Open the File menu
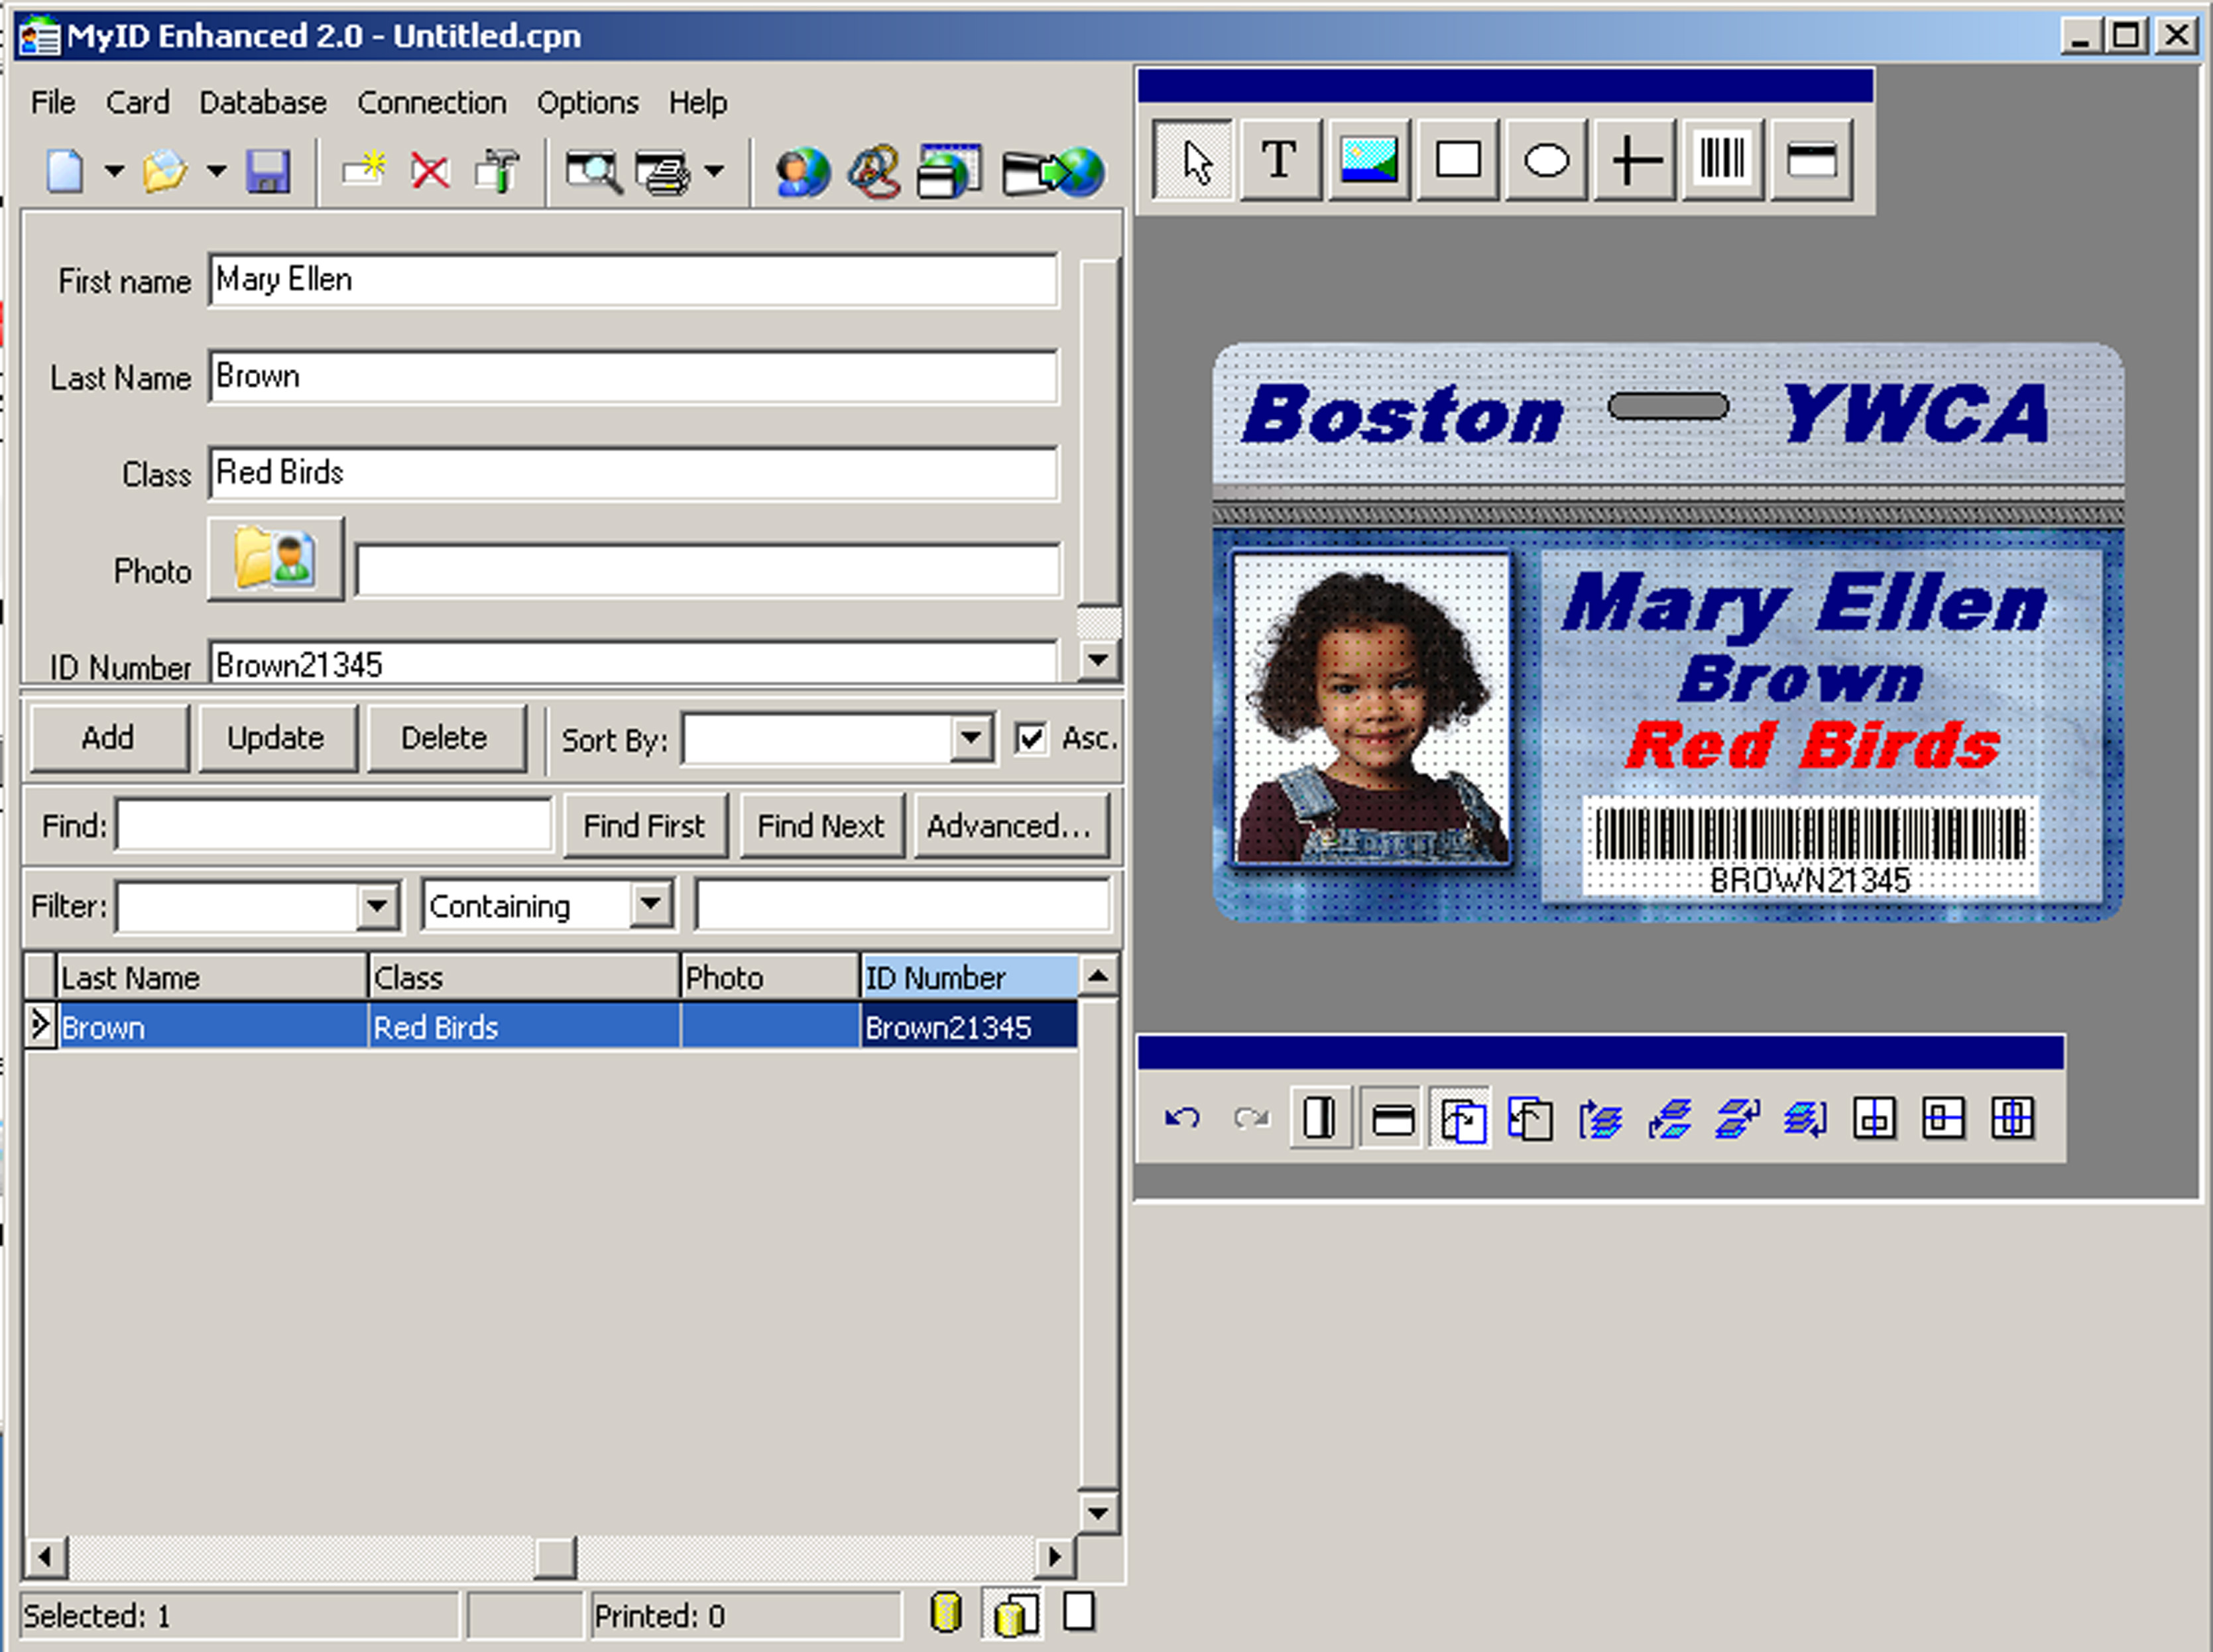Image resolution: width=2213 pixels, height=1652 pixels. (53, 102)
